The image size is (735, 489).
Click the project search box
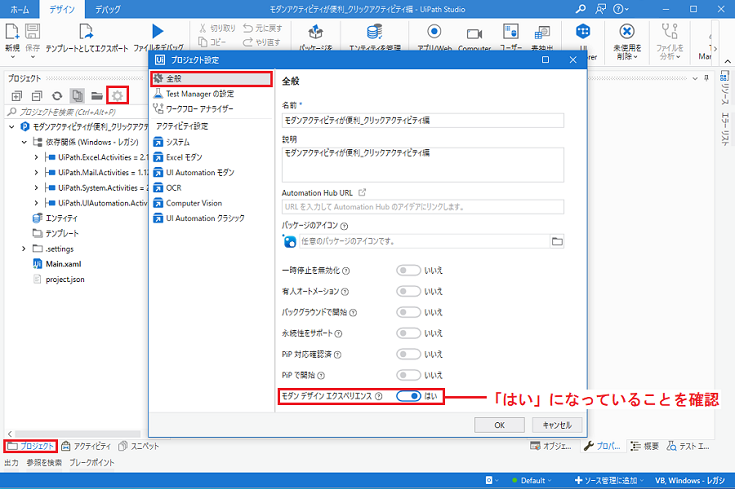click(77, 112)
